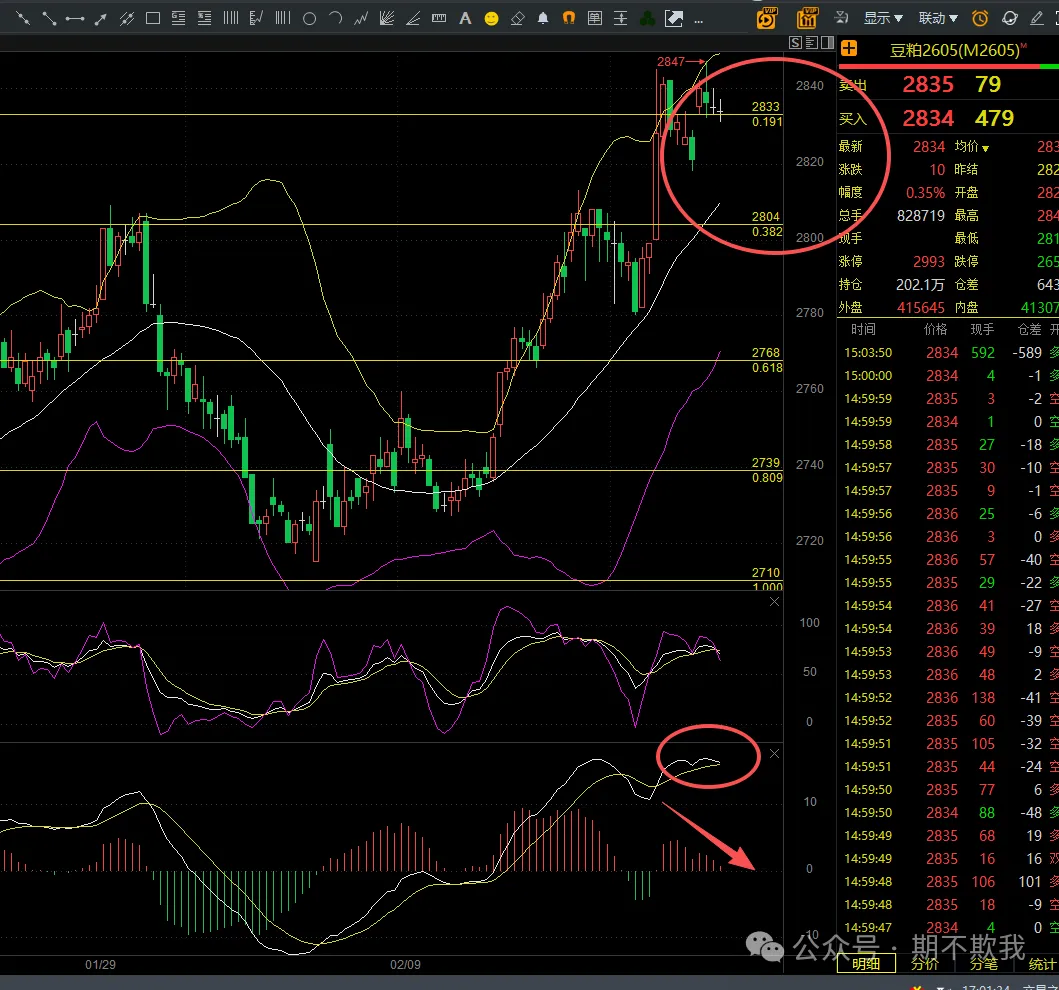This screenshot has width=1059, height=990.
Task: Click the sell price 2835
Action: [x=928, y=84]
